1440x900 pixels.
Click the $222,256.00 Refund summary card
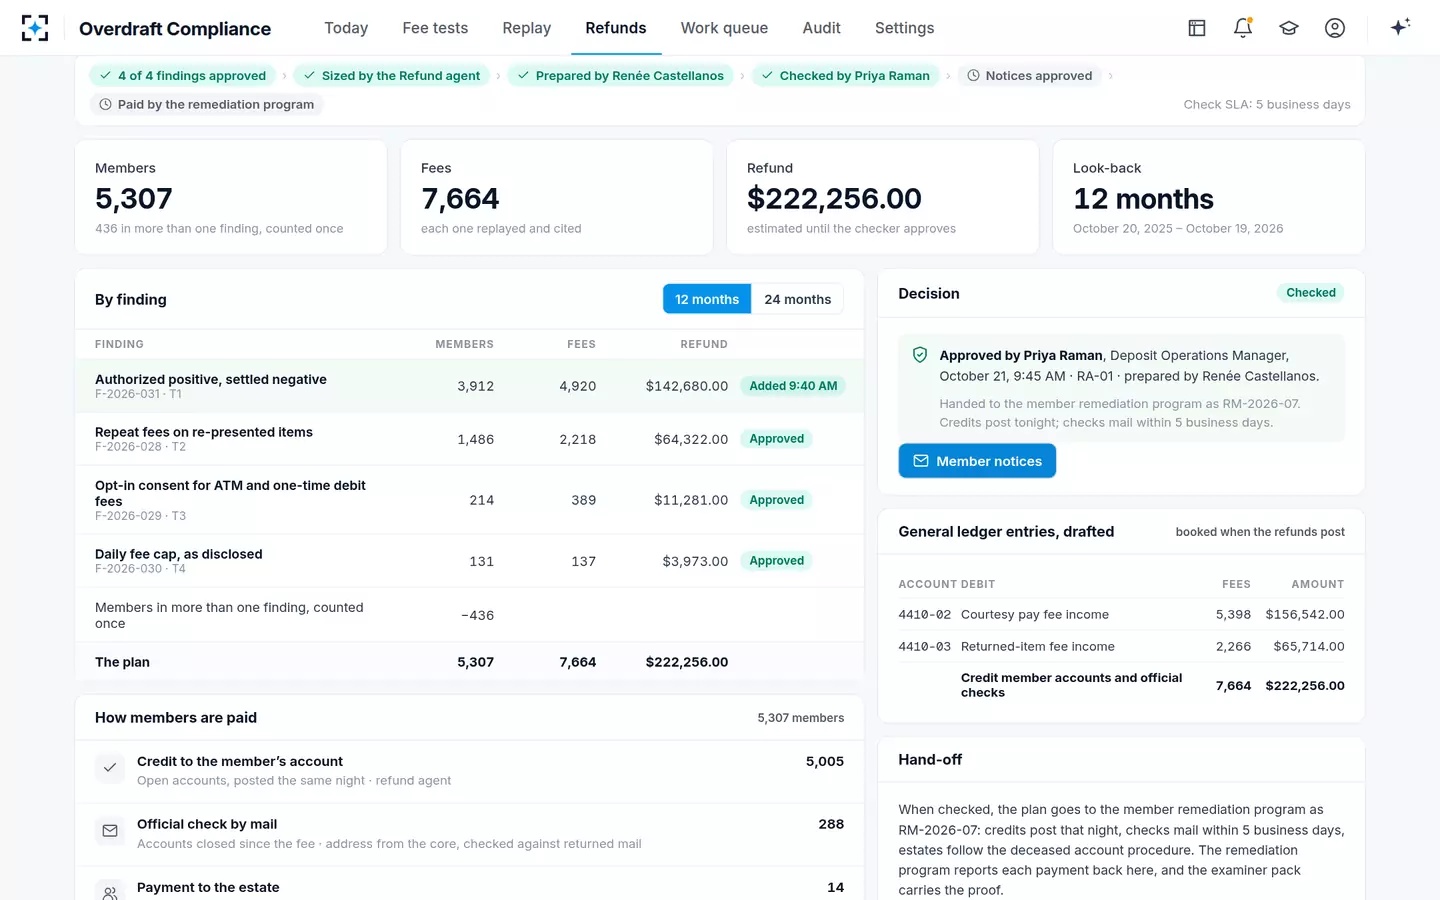[882, 197]
